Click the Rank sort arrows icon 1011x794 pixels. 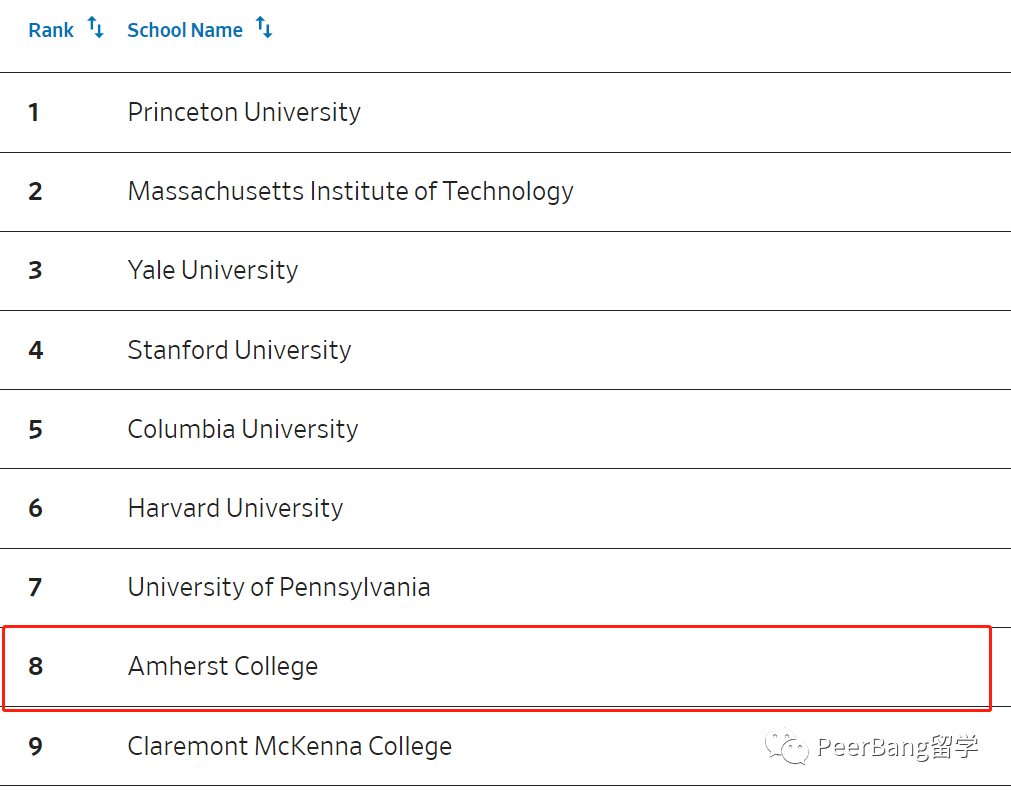tap(95, 28)
